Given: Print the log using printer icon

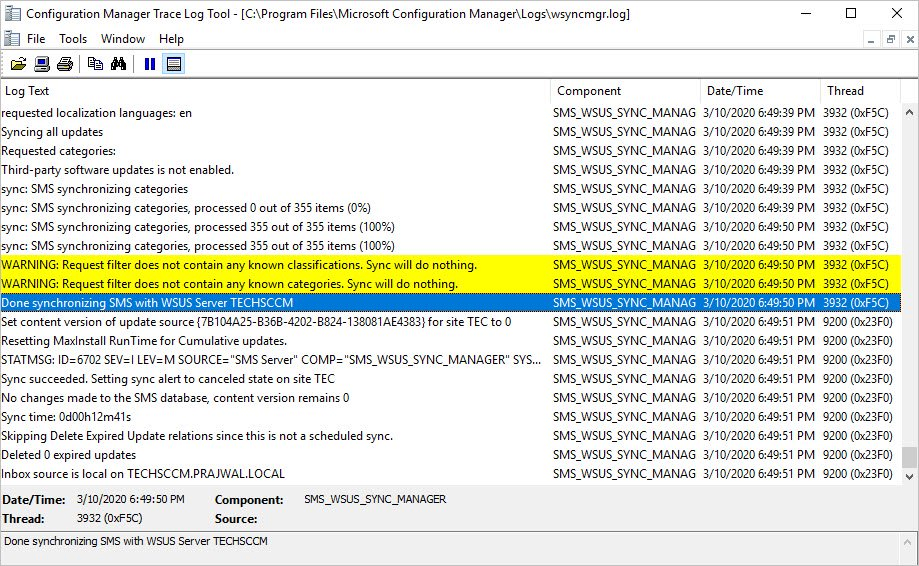Looking at the screenshot, I should coord(65,64).
